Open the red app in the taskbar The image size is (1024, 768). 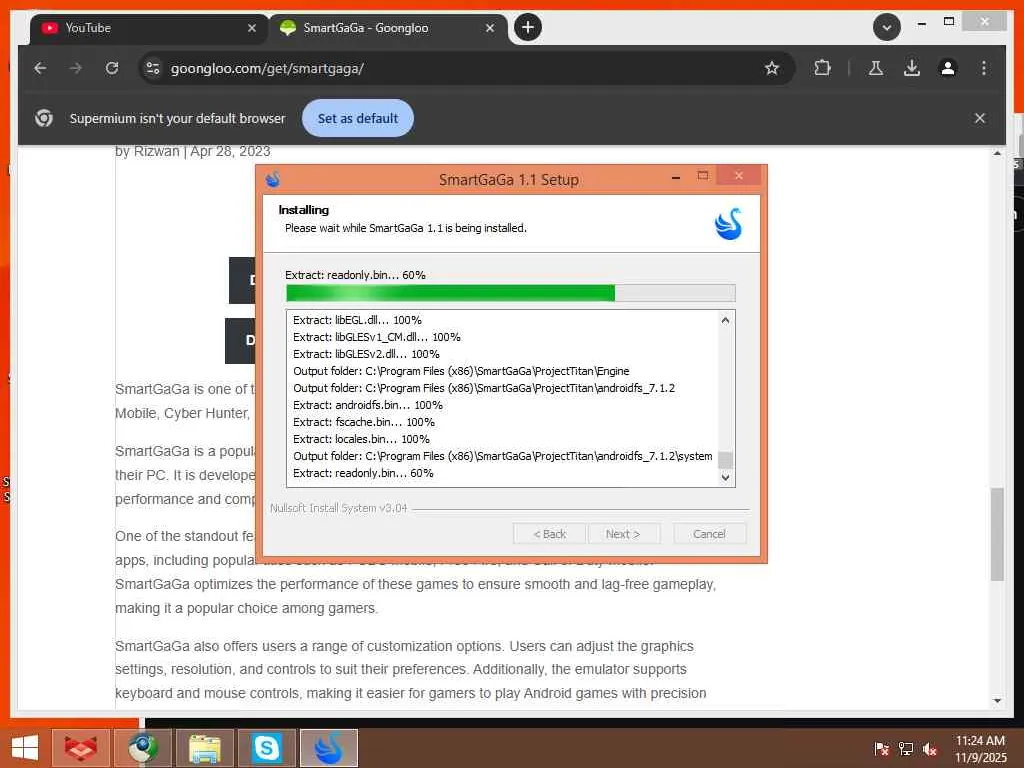[x=80, y=748]
